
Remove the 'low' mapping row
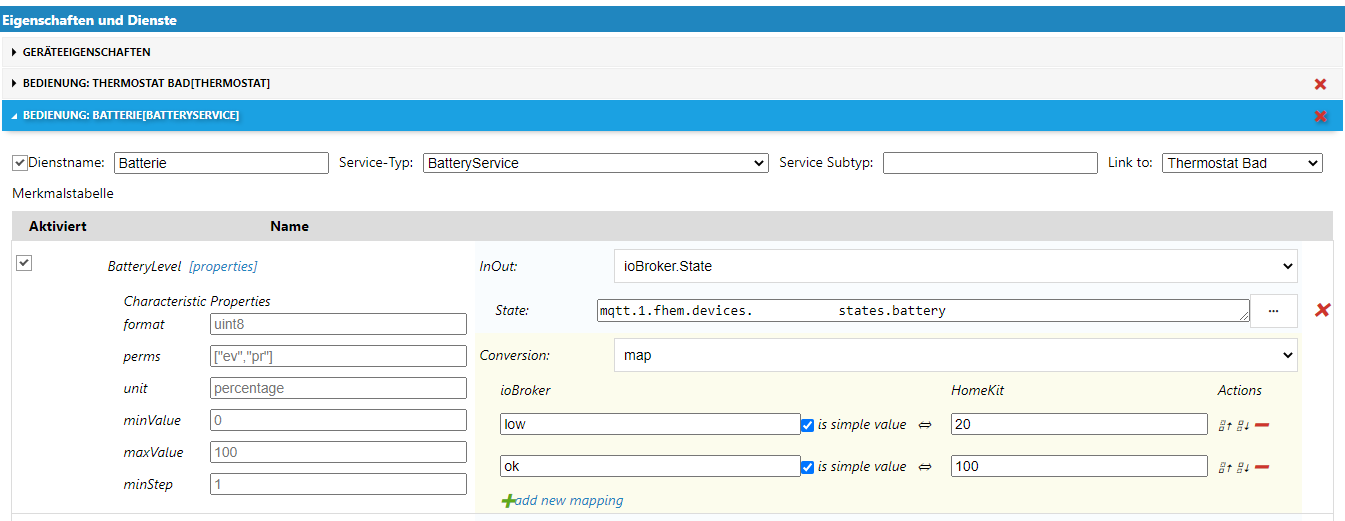point(1262,425)
